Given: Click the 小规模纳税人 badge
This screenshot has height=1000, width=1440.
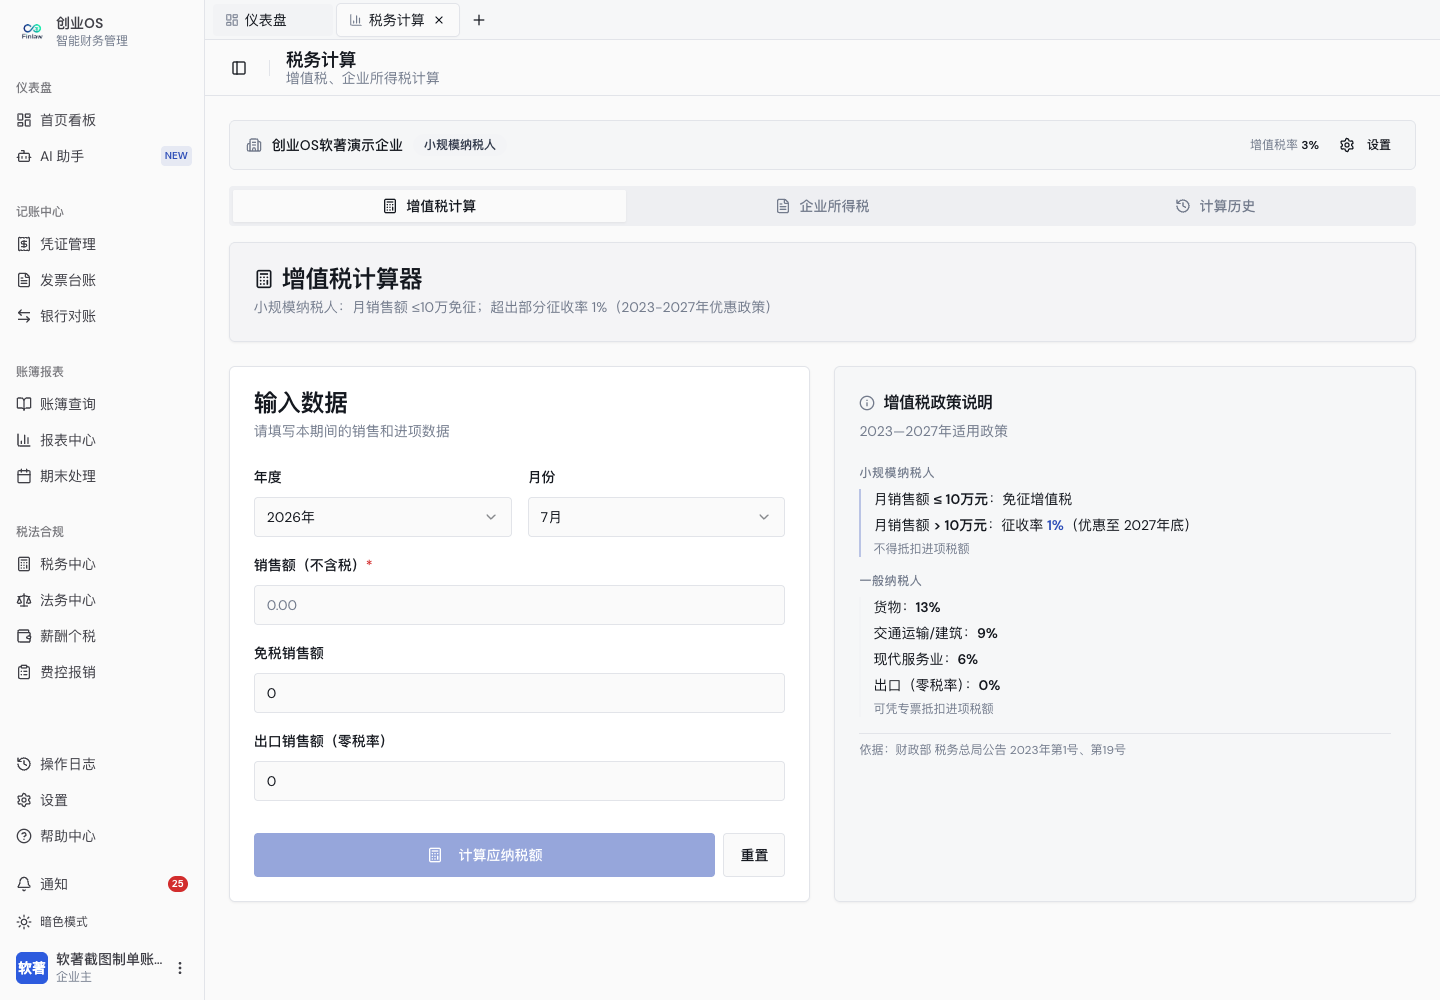Looking at the screenshot, I should [460, 145].
